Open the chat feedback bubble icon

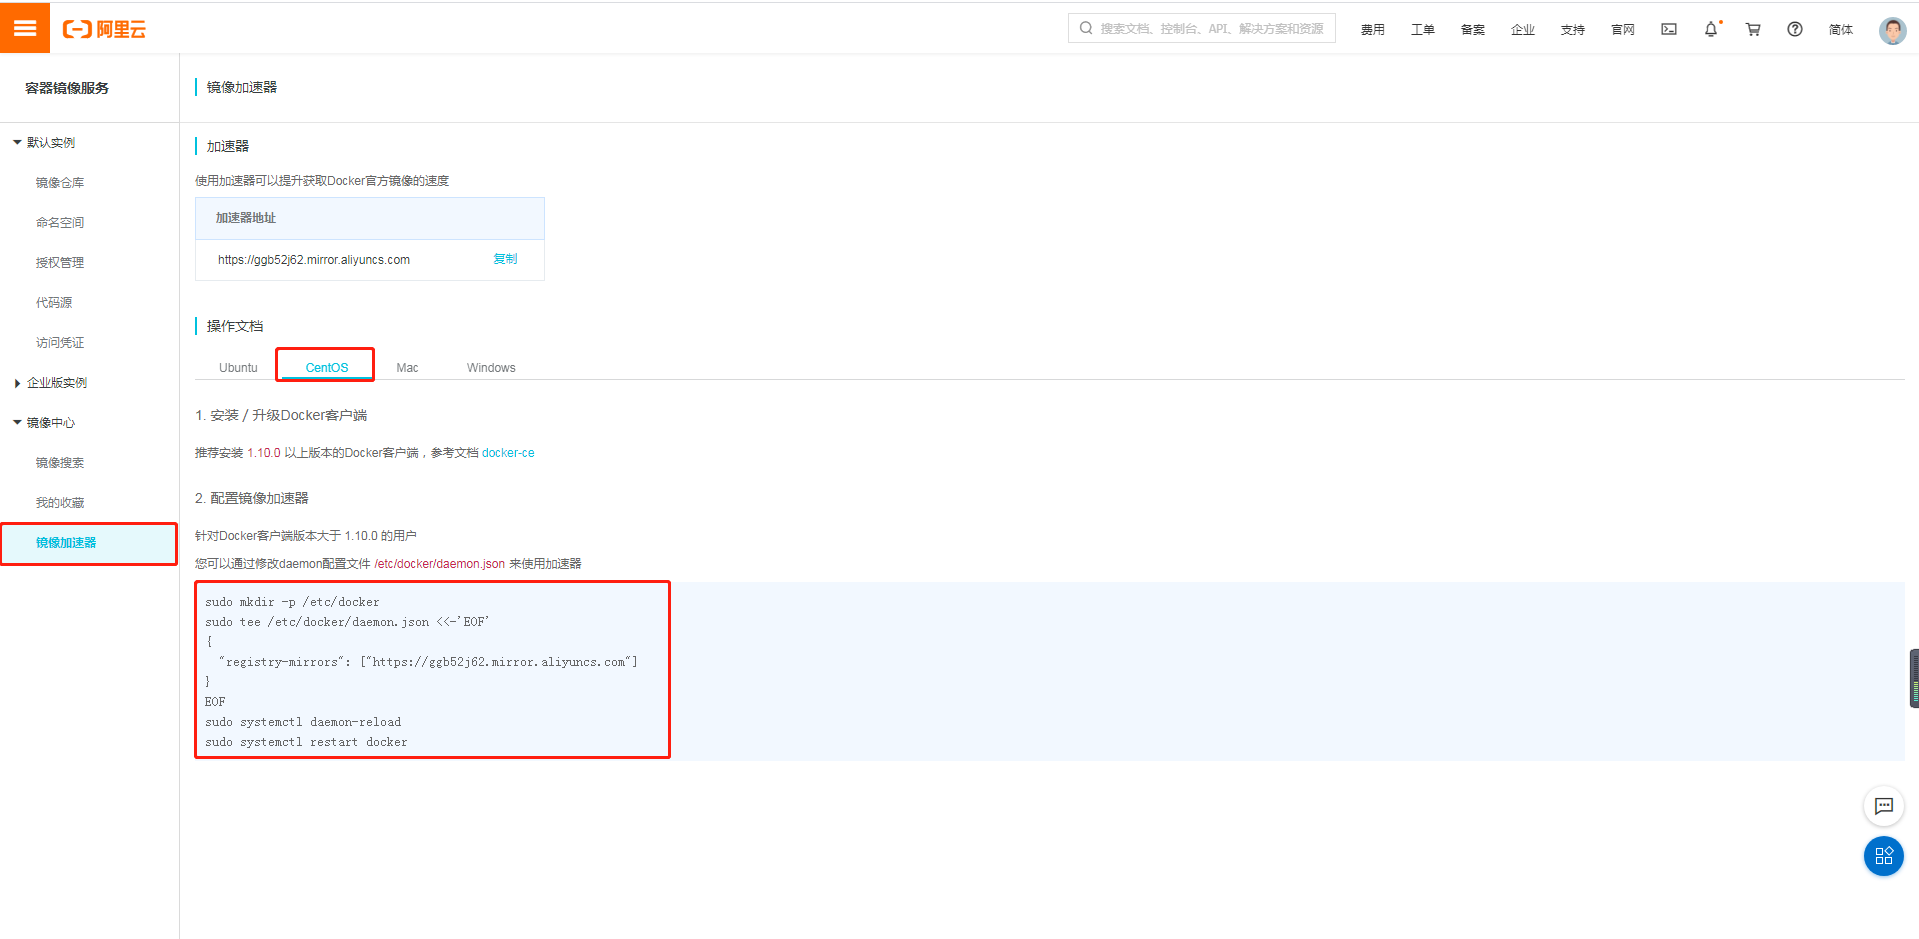[1884, 806]
